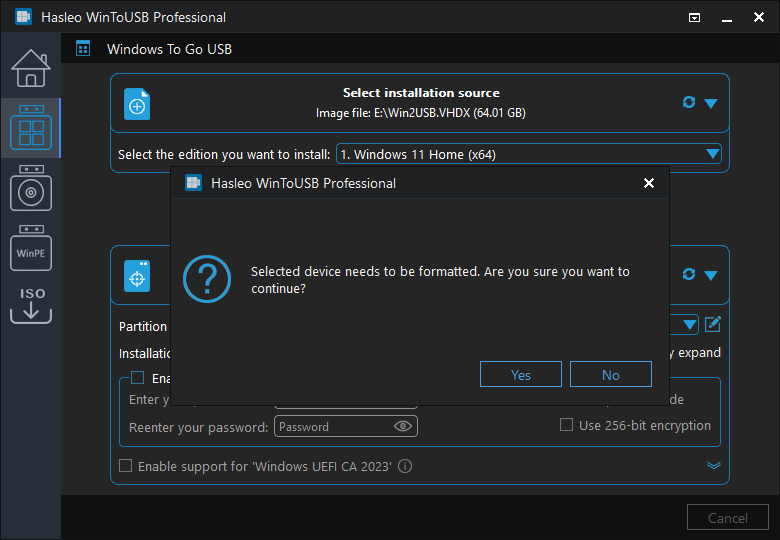The width and height of the screenshot is (780, 540).
Task: Check 'Enable support for Windows UEFI CA 2023'
Action: point(126,466)
